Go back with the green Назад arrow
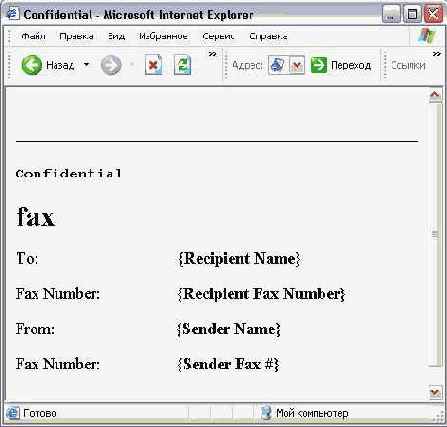 click(x=31, y=65)
